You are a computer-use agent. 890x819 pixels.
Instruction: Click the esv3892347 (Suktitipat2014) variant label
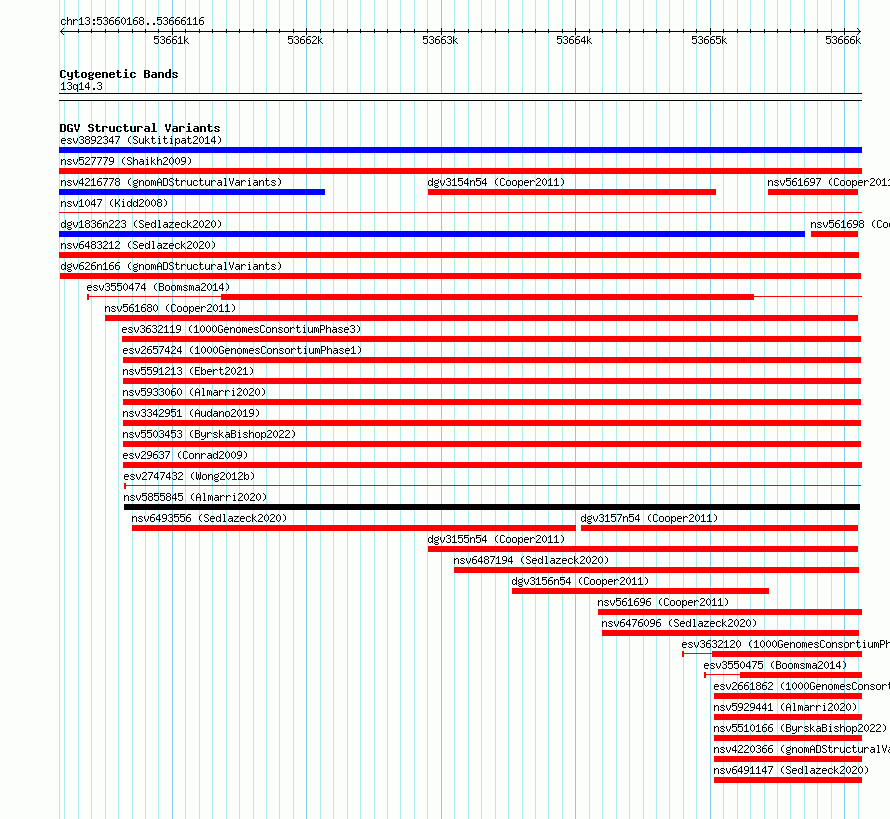pos(141,140)
